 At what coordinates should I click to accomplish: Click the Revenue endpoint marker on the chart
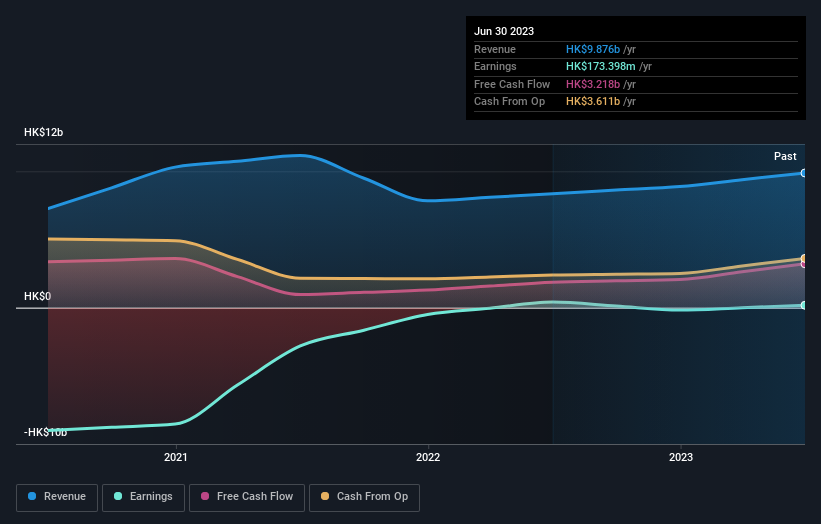(804, 173)
